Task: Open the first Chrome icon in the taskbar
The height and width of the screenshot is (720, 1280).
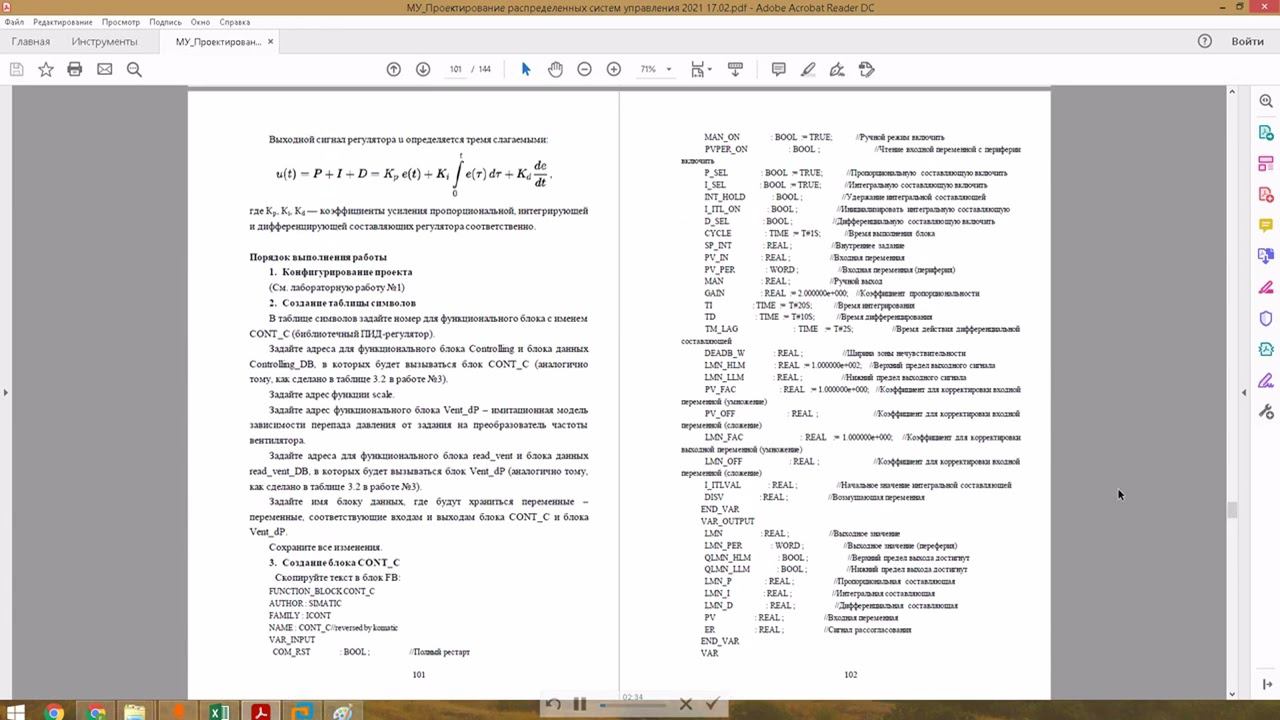Action: click(53, 712)
